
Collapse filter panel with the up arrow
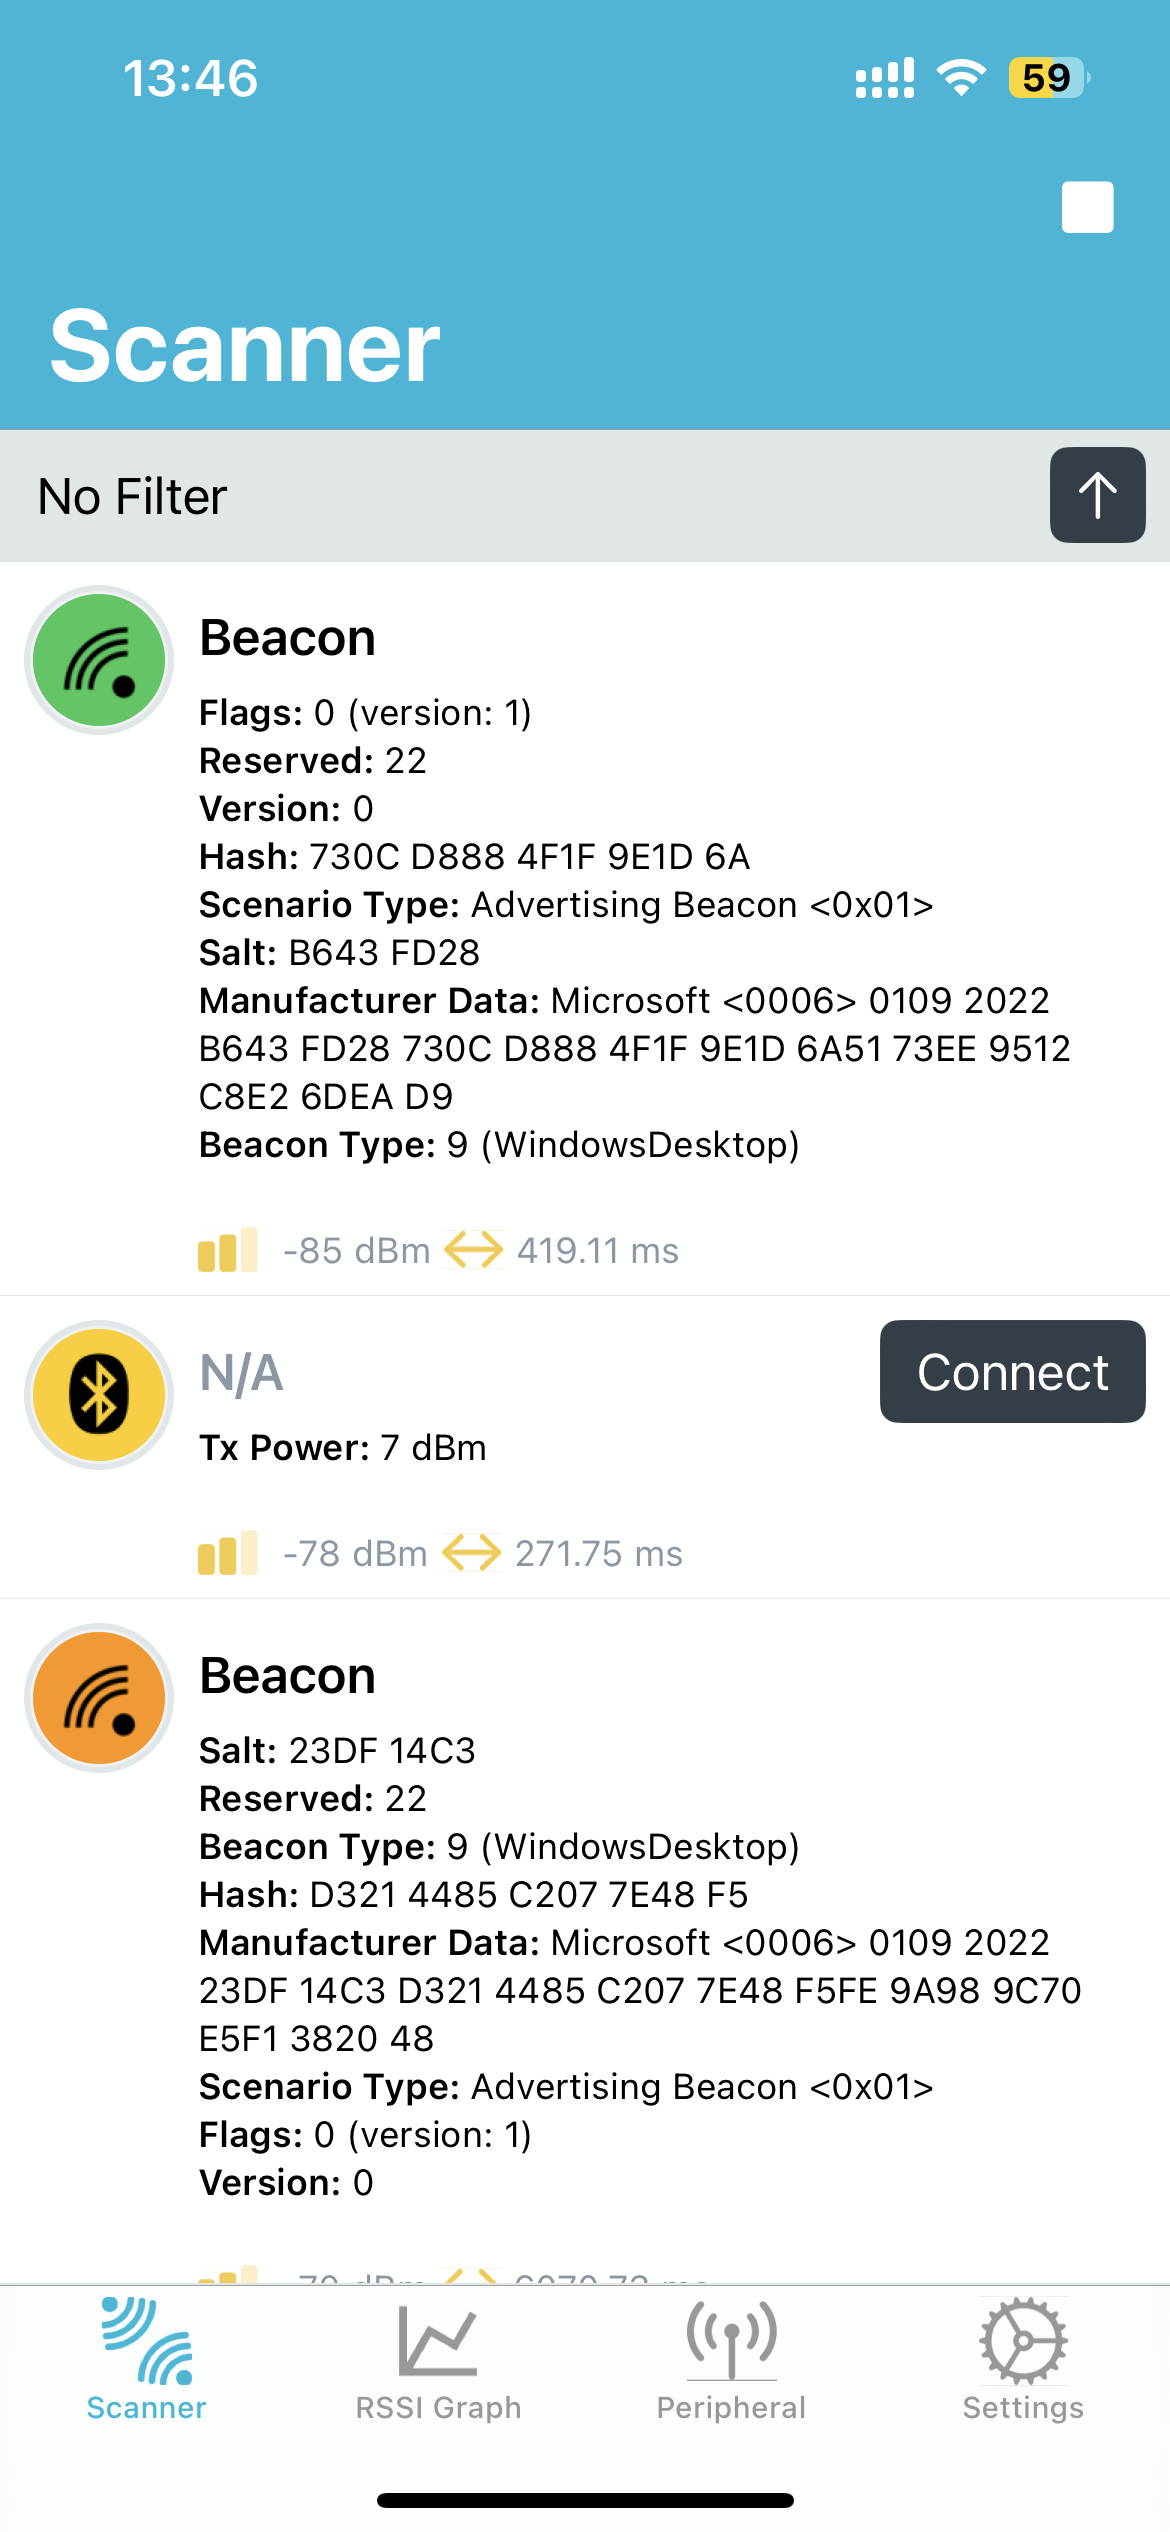[1097, 495]
